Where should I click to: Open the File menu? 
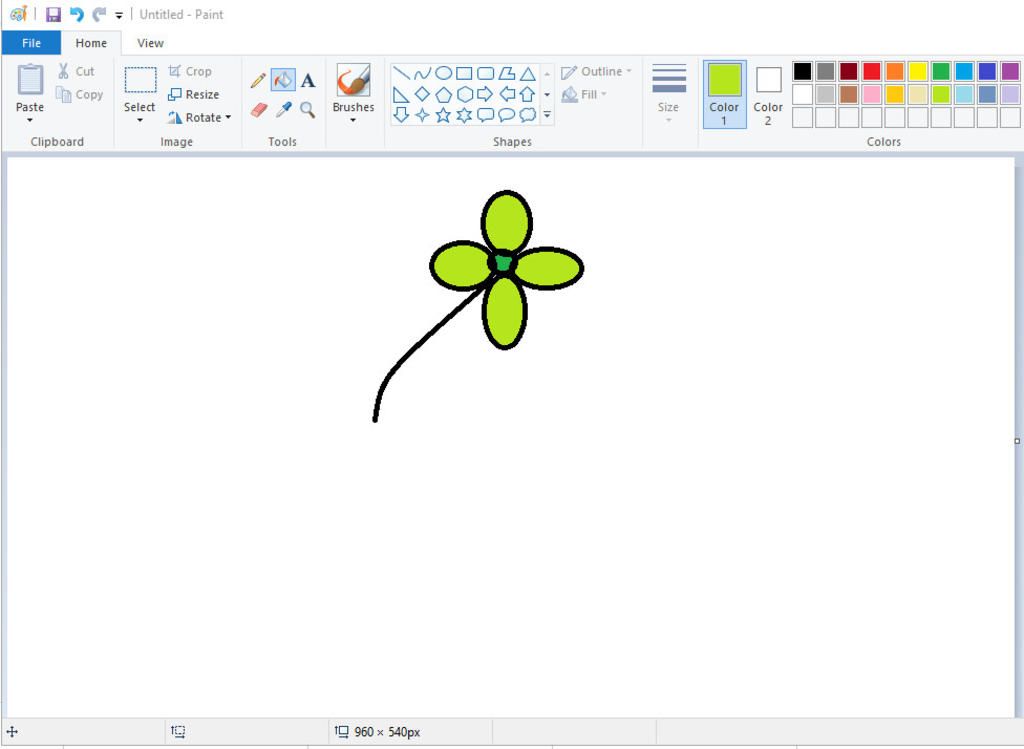tap(31, 43)
